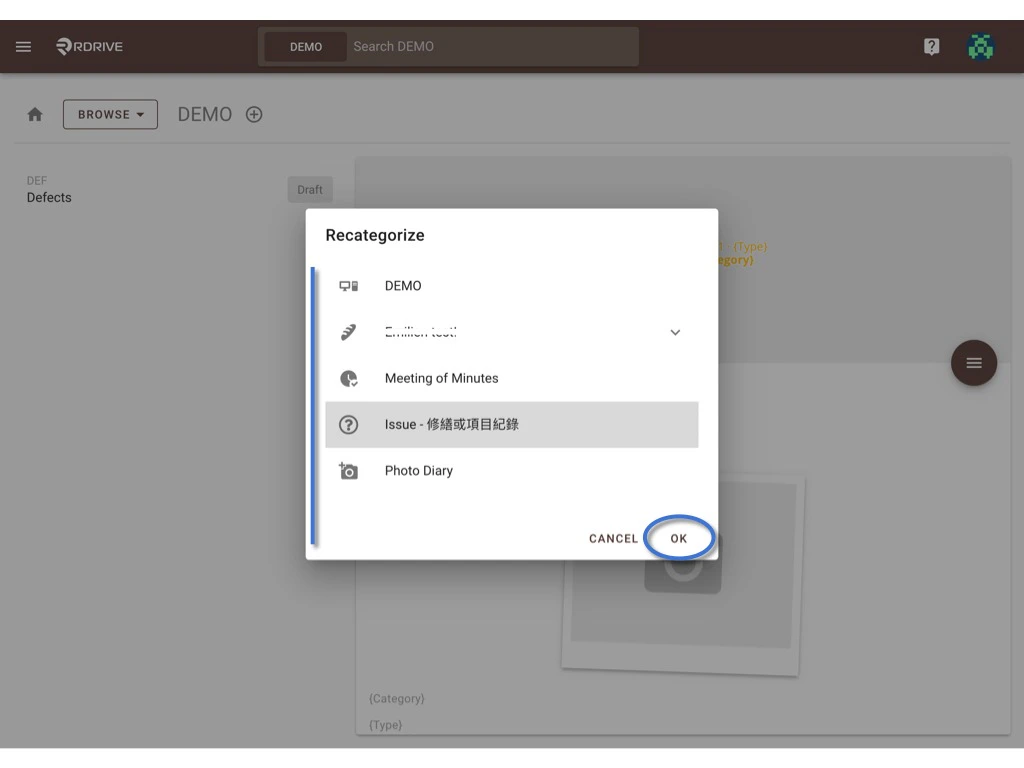Click the DEMO scope chip in search

point(306,47)
